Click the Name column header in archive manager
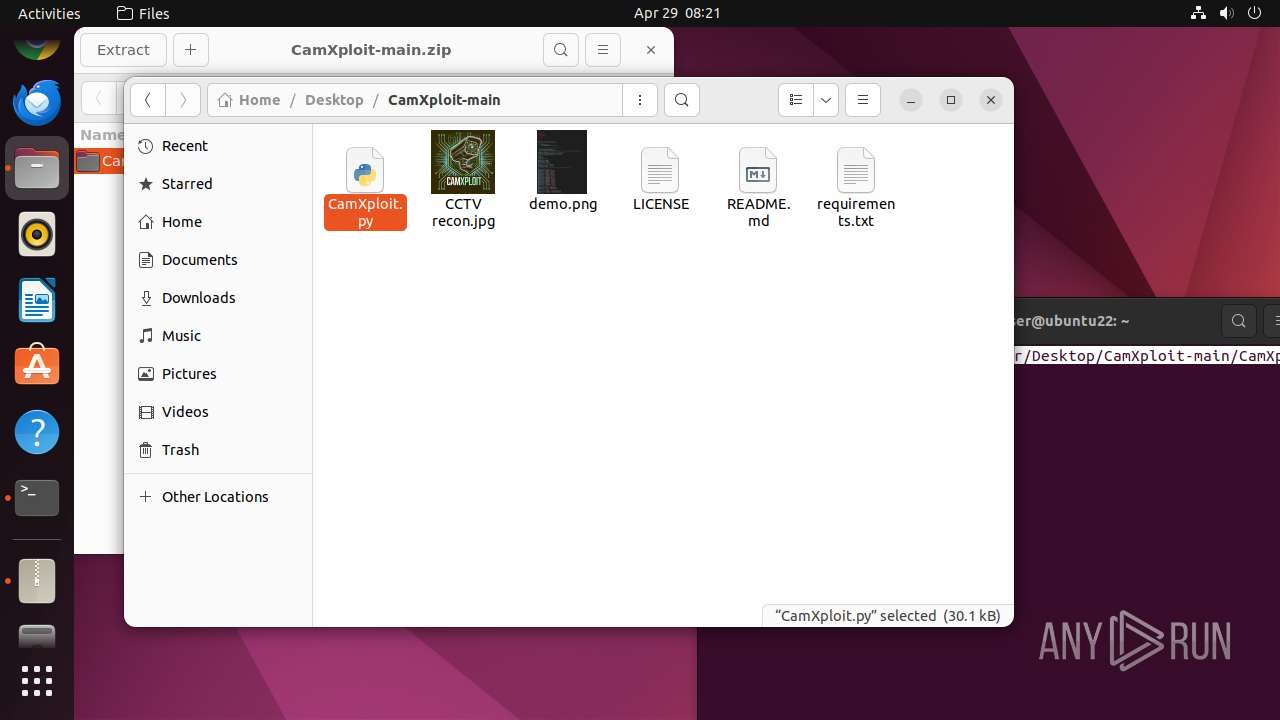The height and width of the screenshot is (720, 1280). (100, 135)
